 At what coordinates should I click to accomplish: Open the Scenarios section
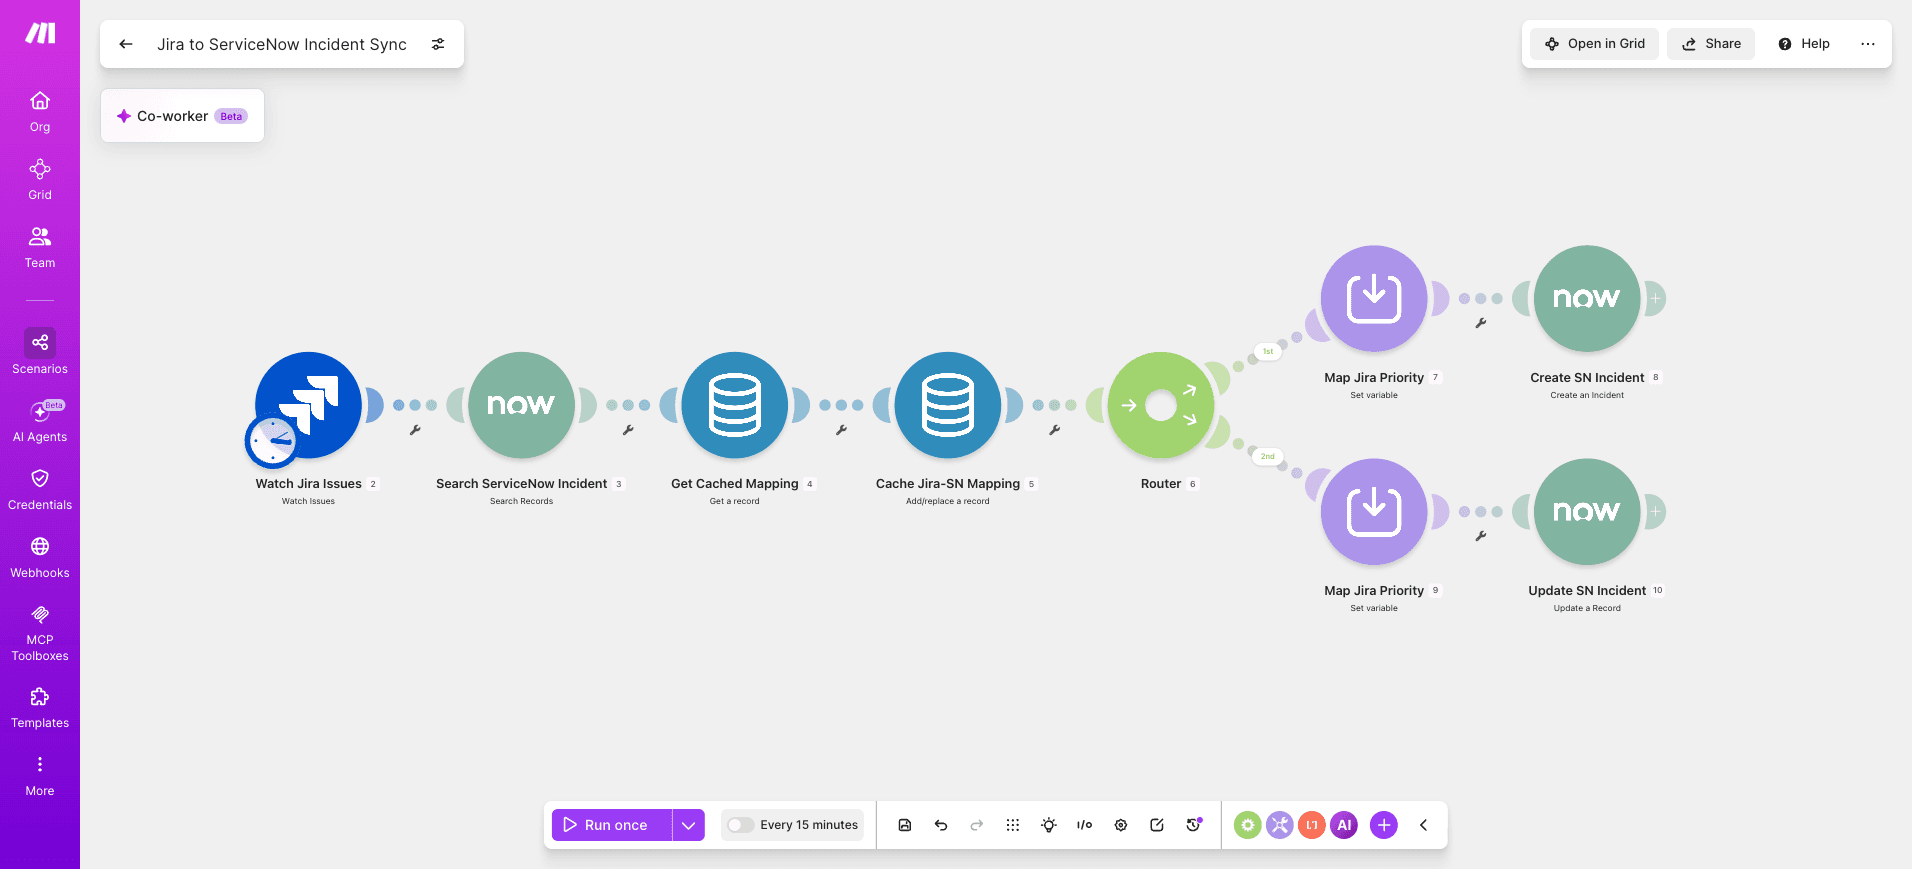[40, 352]
